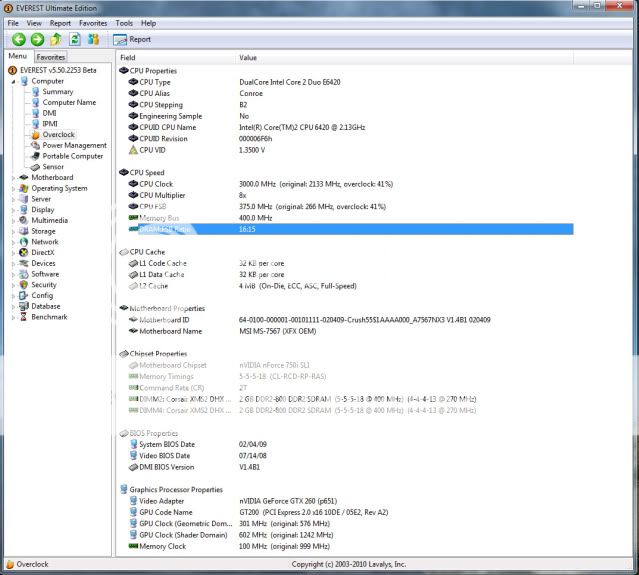Image resolution: width=639 pixels, height=575 pixels.
Task: Select Computer Name in the tree
Action: pos(69,102)
